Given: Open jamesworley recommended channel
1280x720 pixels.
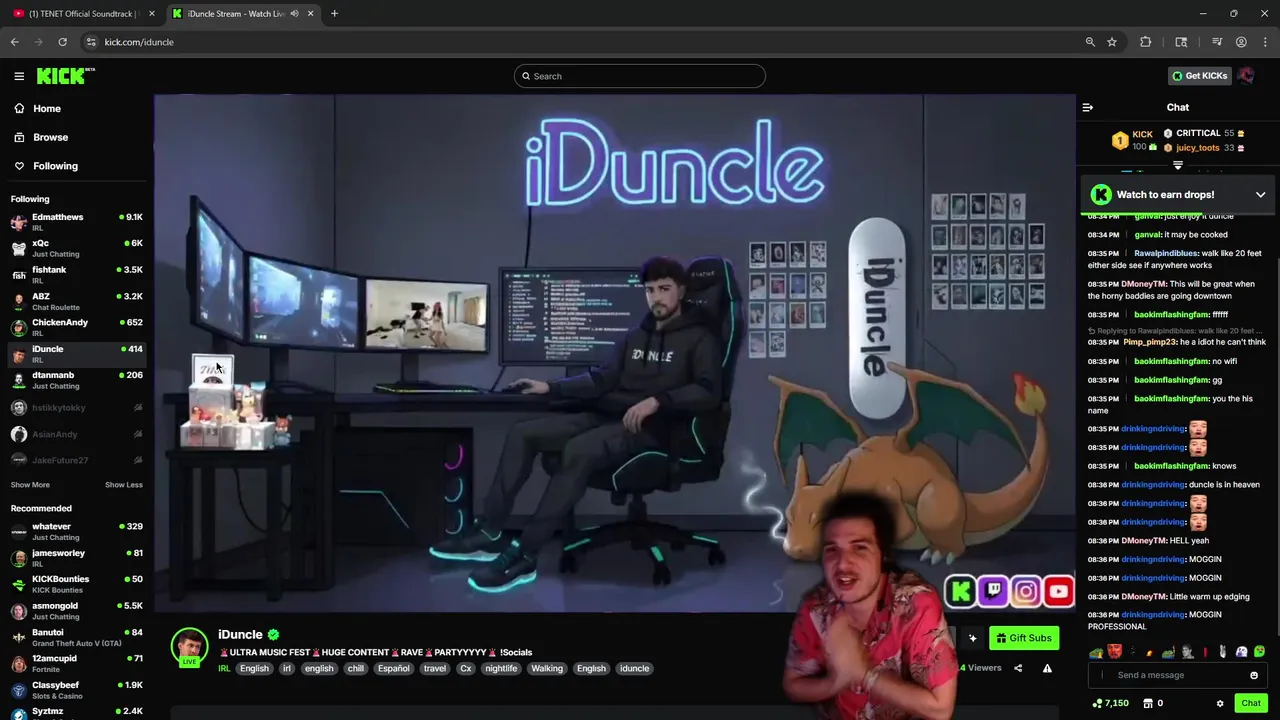Looking at the screenshot, I should (x=76, y=557).
